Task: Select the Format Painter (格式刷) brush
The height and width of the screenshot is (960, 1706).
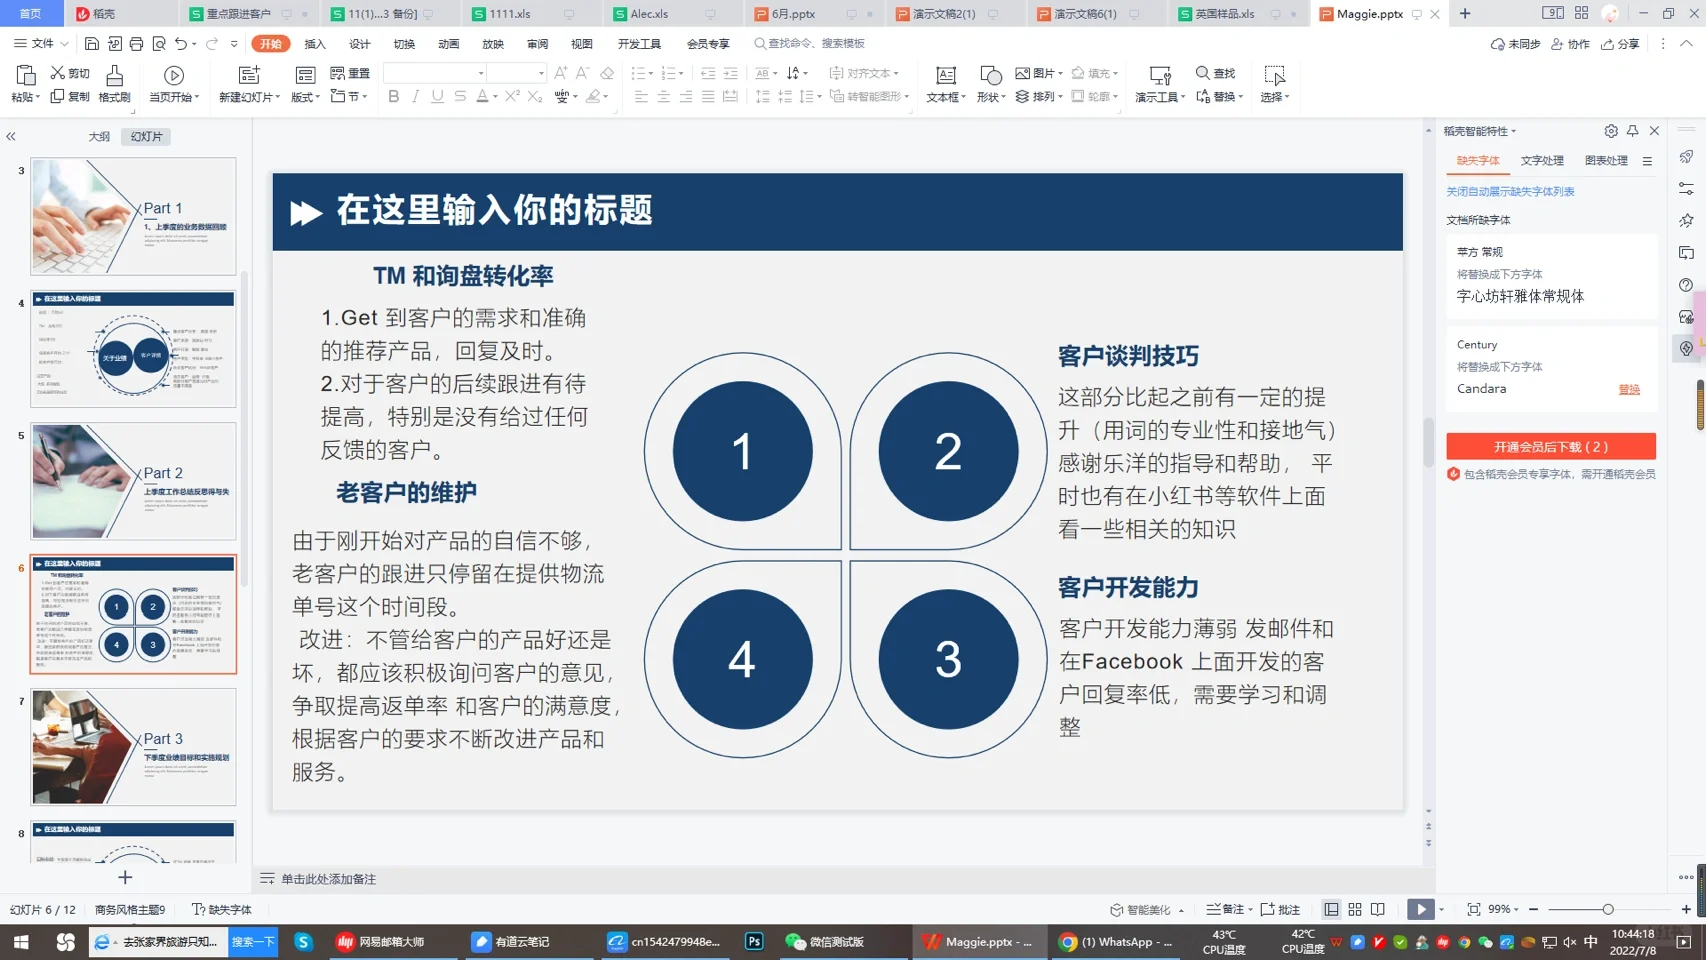Action: point(115,76)
